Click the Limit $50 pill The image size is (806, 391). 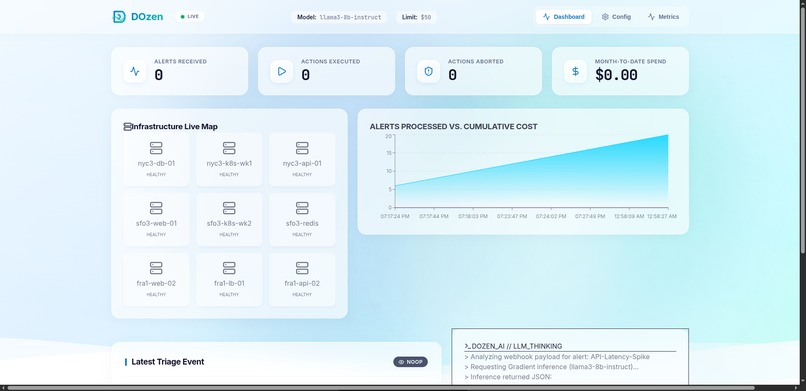[416, 17]
